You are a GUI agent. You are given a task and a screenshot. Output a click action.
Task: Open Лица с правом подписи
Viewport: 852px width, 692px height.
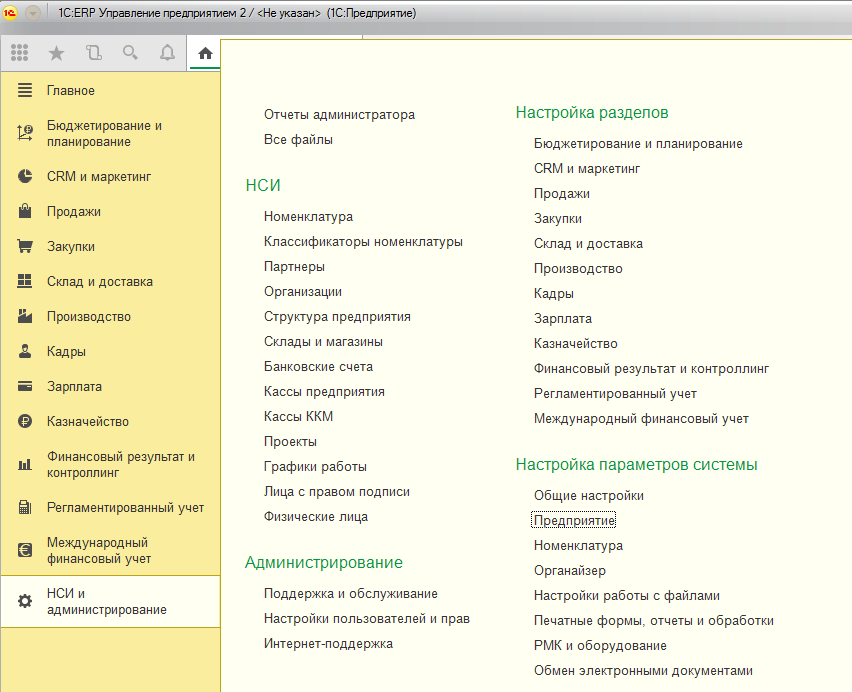tap(337, 492)
